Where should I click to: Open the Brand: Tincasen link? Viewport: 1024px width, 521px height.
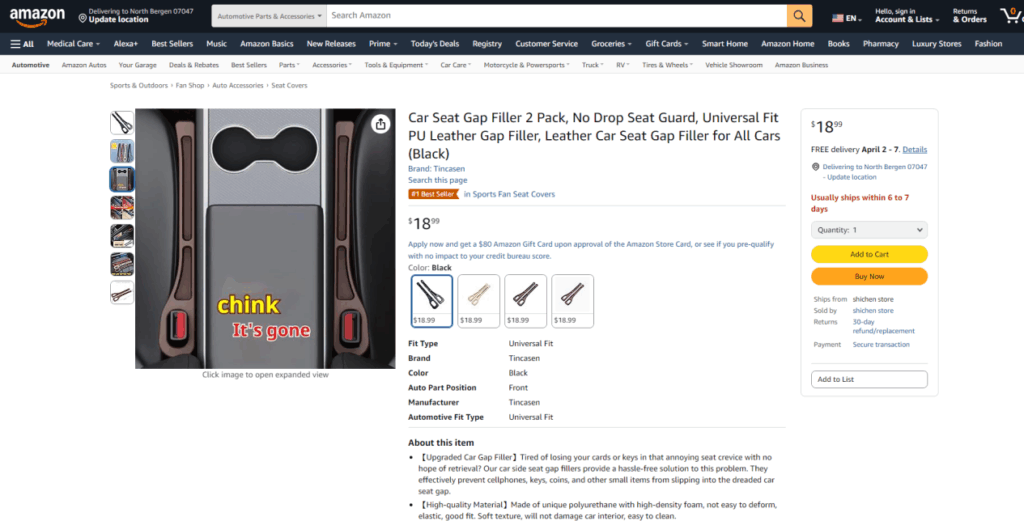(436, 168)
